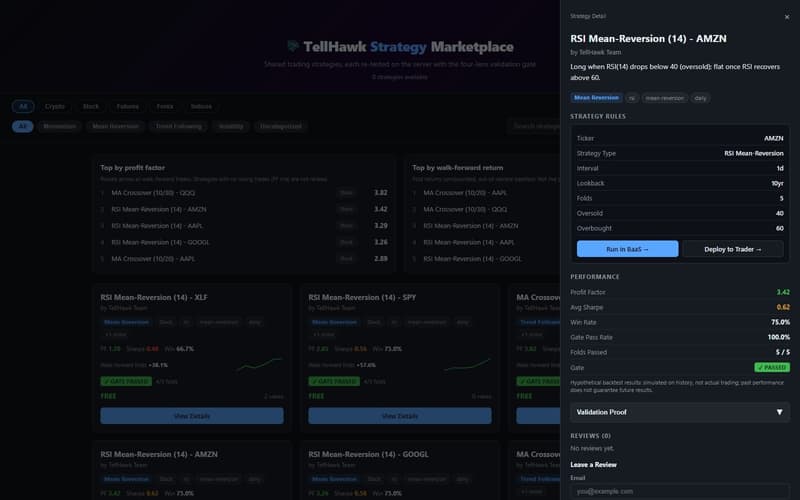Viewport: 800px width, 500px height.
Task: Select the All category filter beside Momentum
Action: pyautogui.click(x=22, y=126)
